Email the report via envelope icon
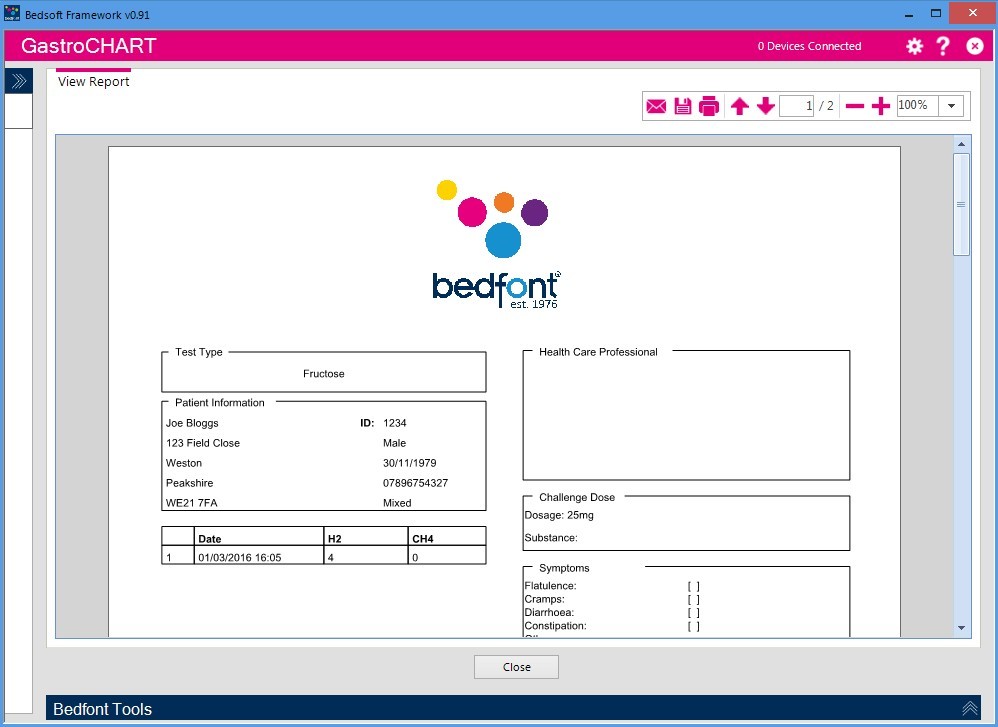Screen dimensions: 998x727 click(x=656, y=106)
